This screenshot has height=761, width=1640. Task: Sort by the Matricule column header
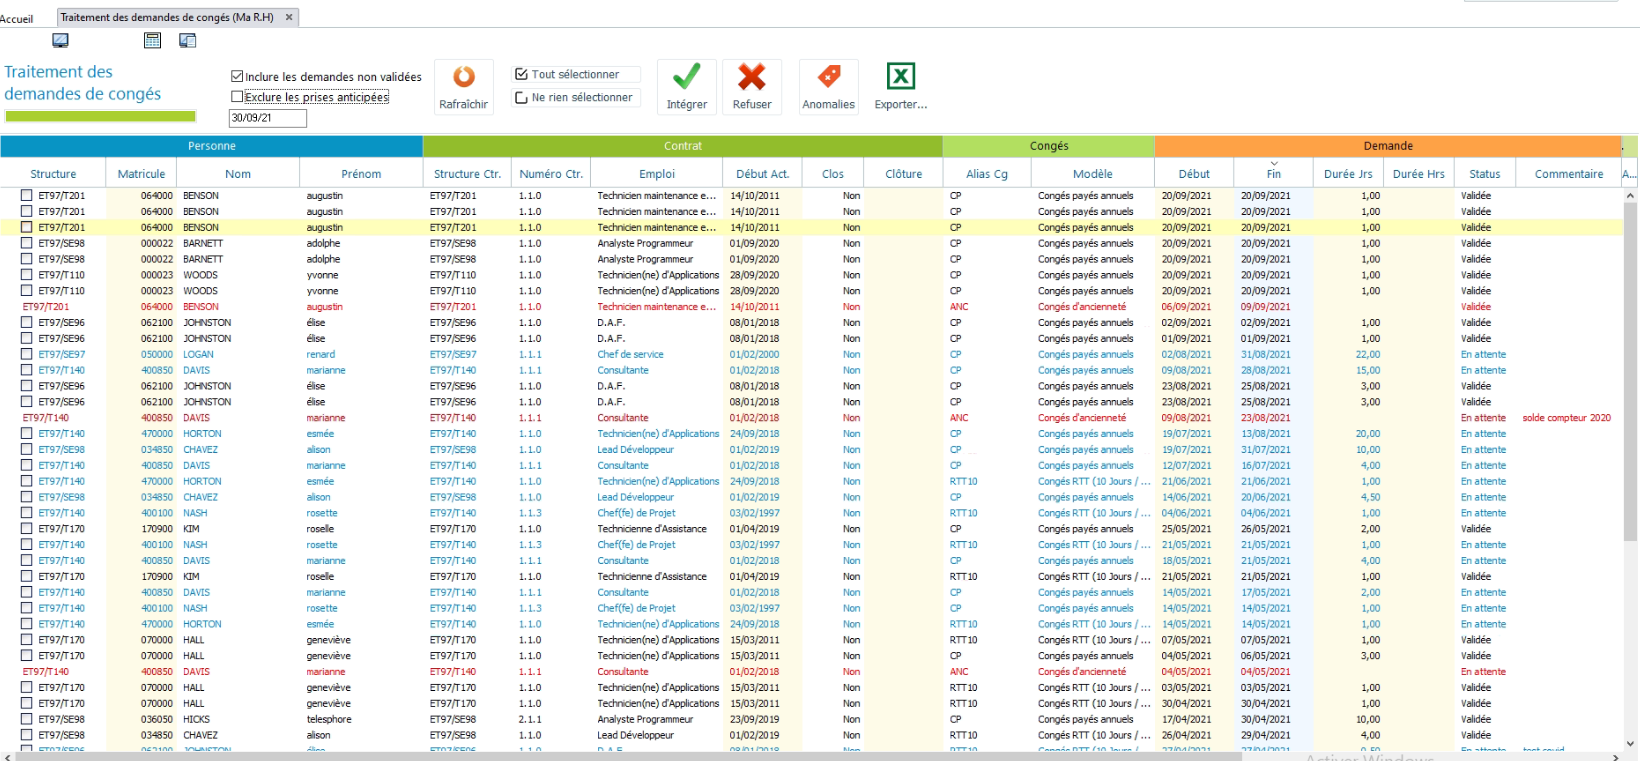point(141,174)
